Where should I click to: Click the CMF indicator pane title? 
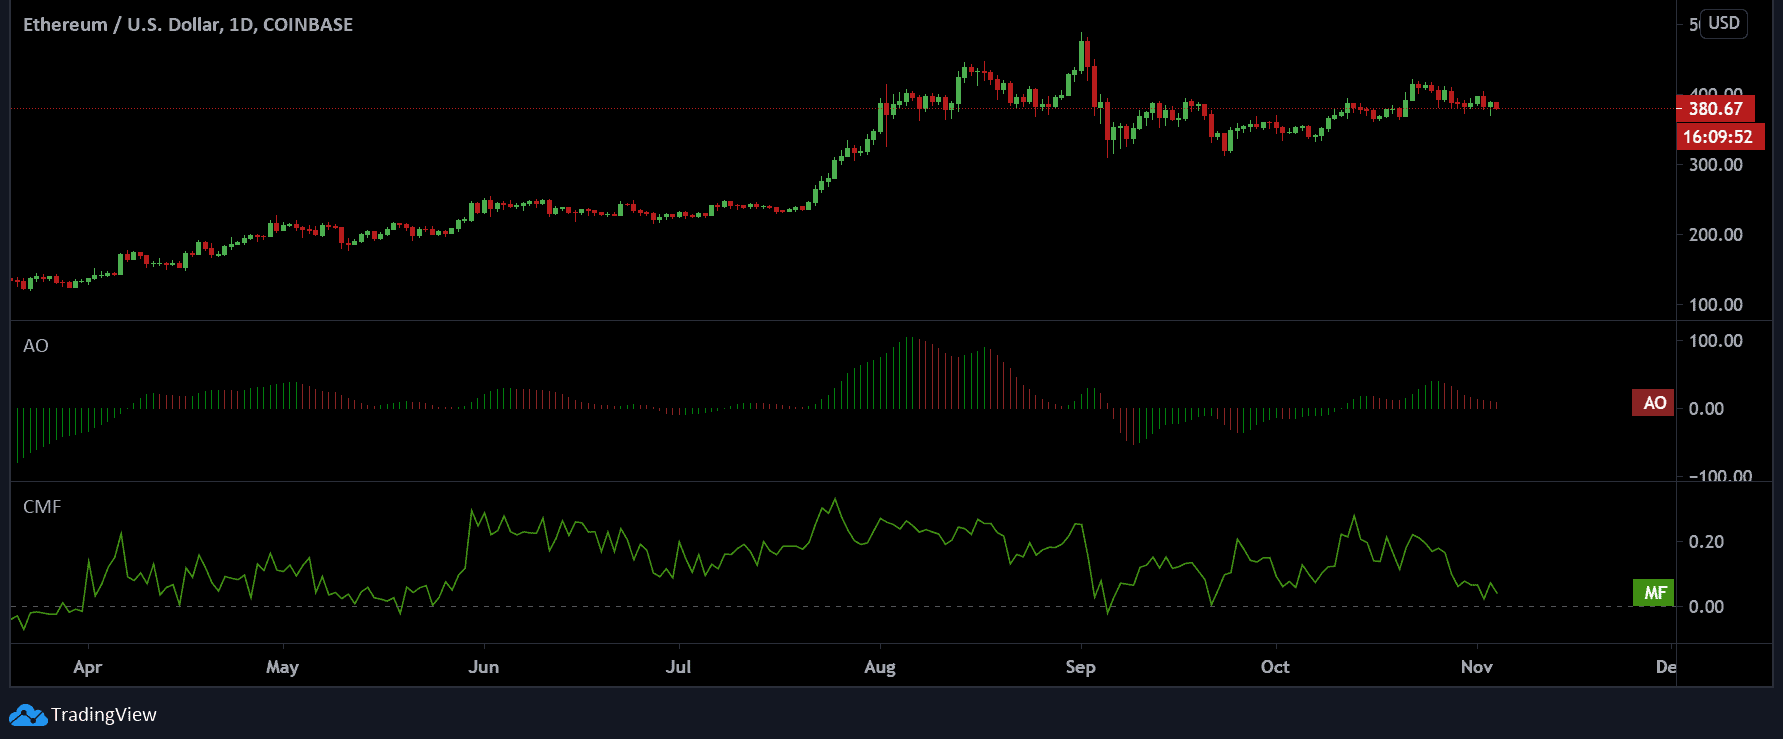click(42, 507)
